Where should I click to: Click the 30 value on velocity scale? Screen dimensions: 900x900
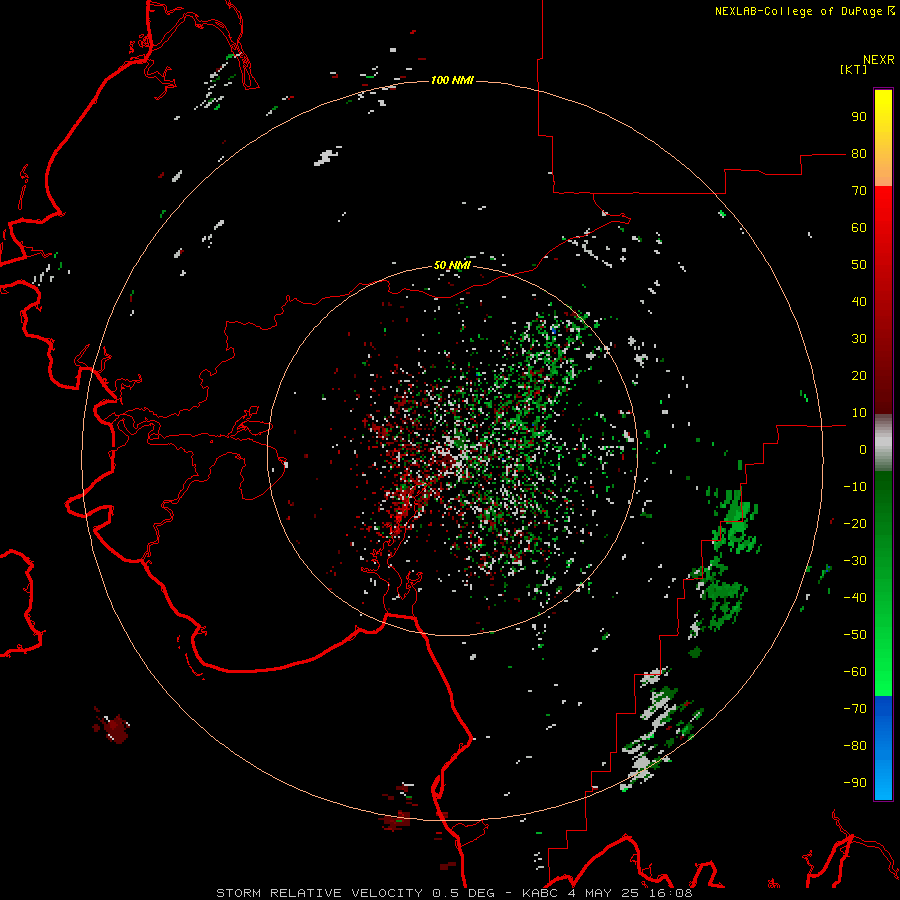click(859, 339)
